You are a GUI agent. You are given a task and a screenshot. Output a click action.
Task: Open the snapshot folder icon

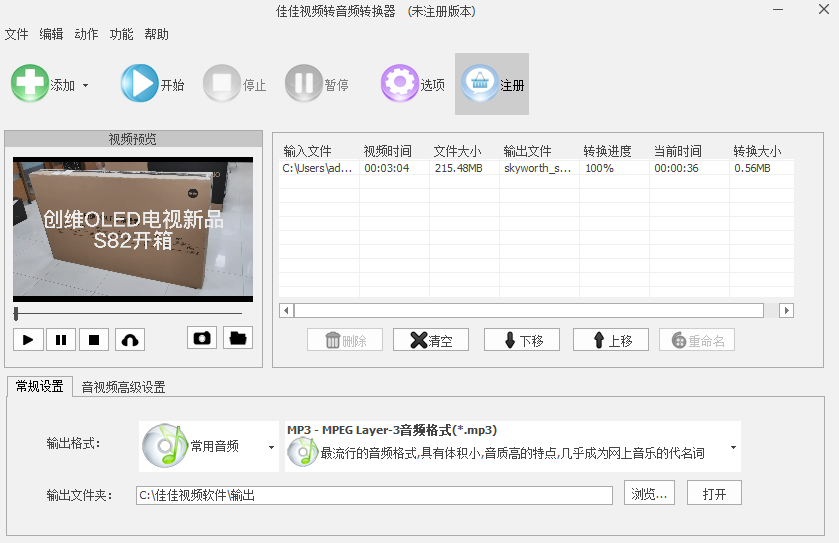click(x=237, y=338)
